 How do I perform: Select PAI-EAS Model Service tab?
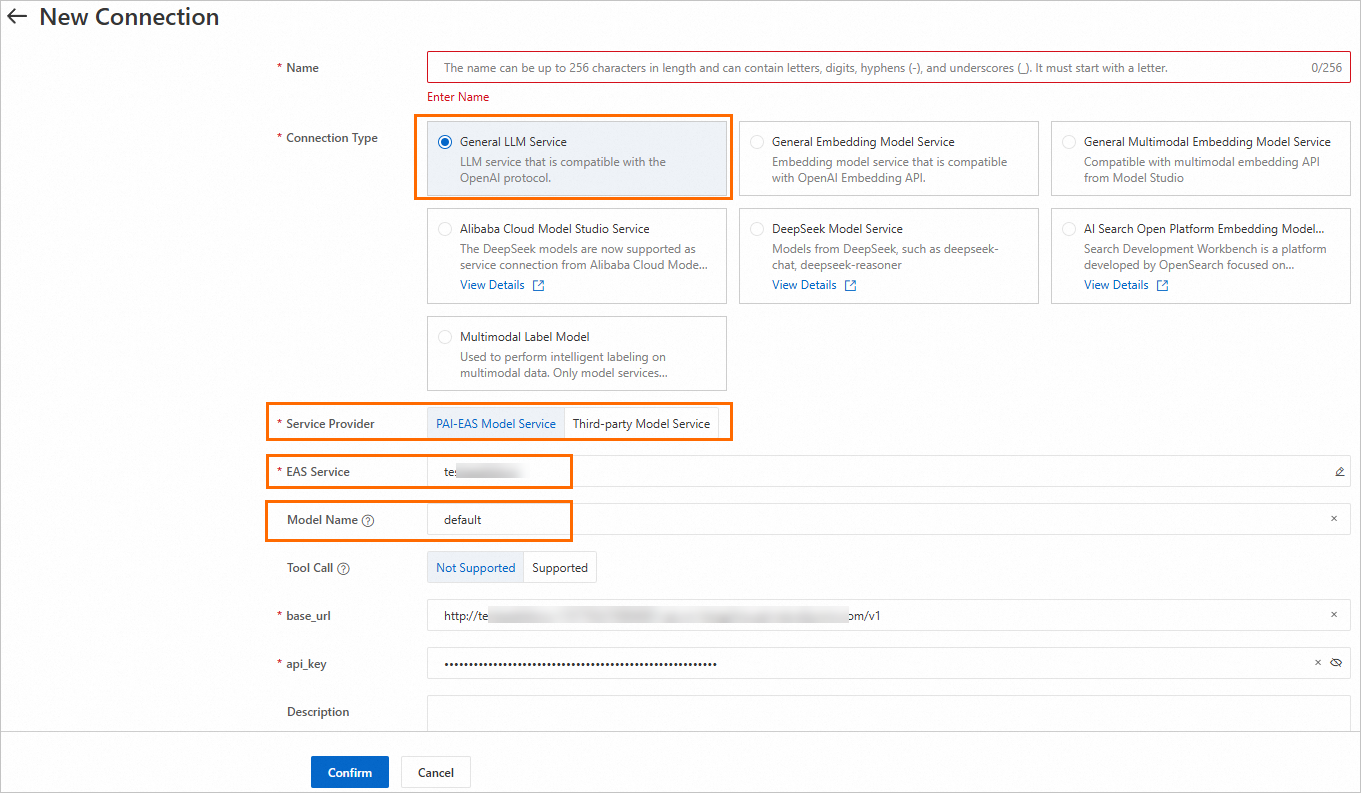495,424
